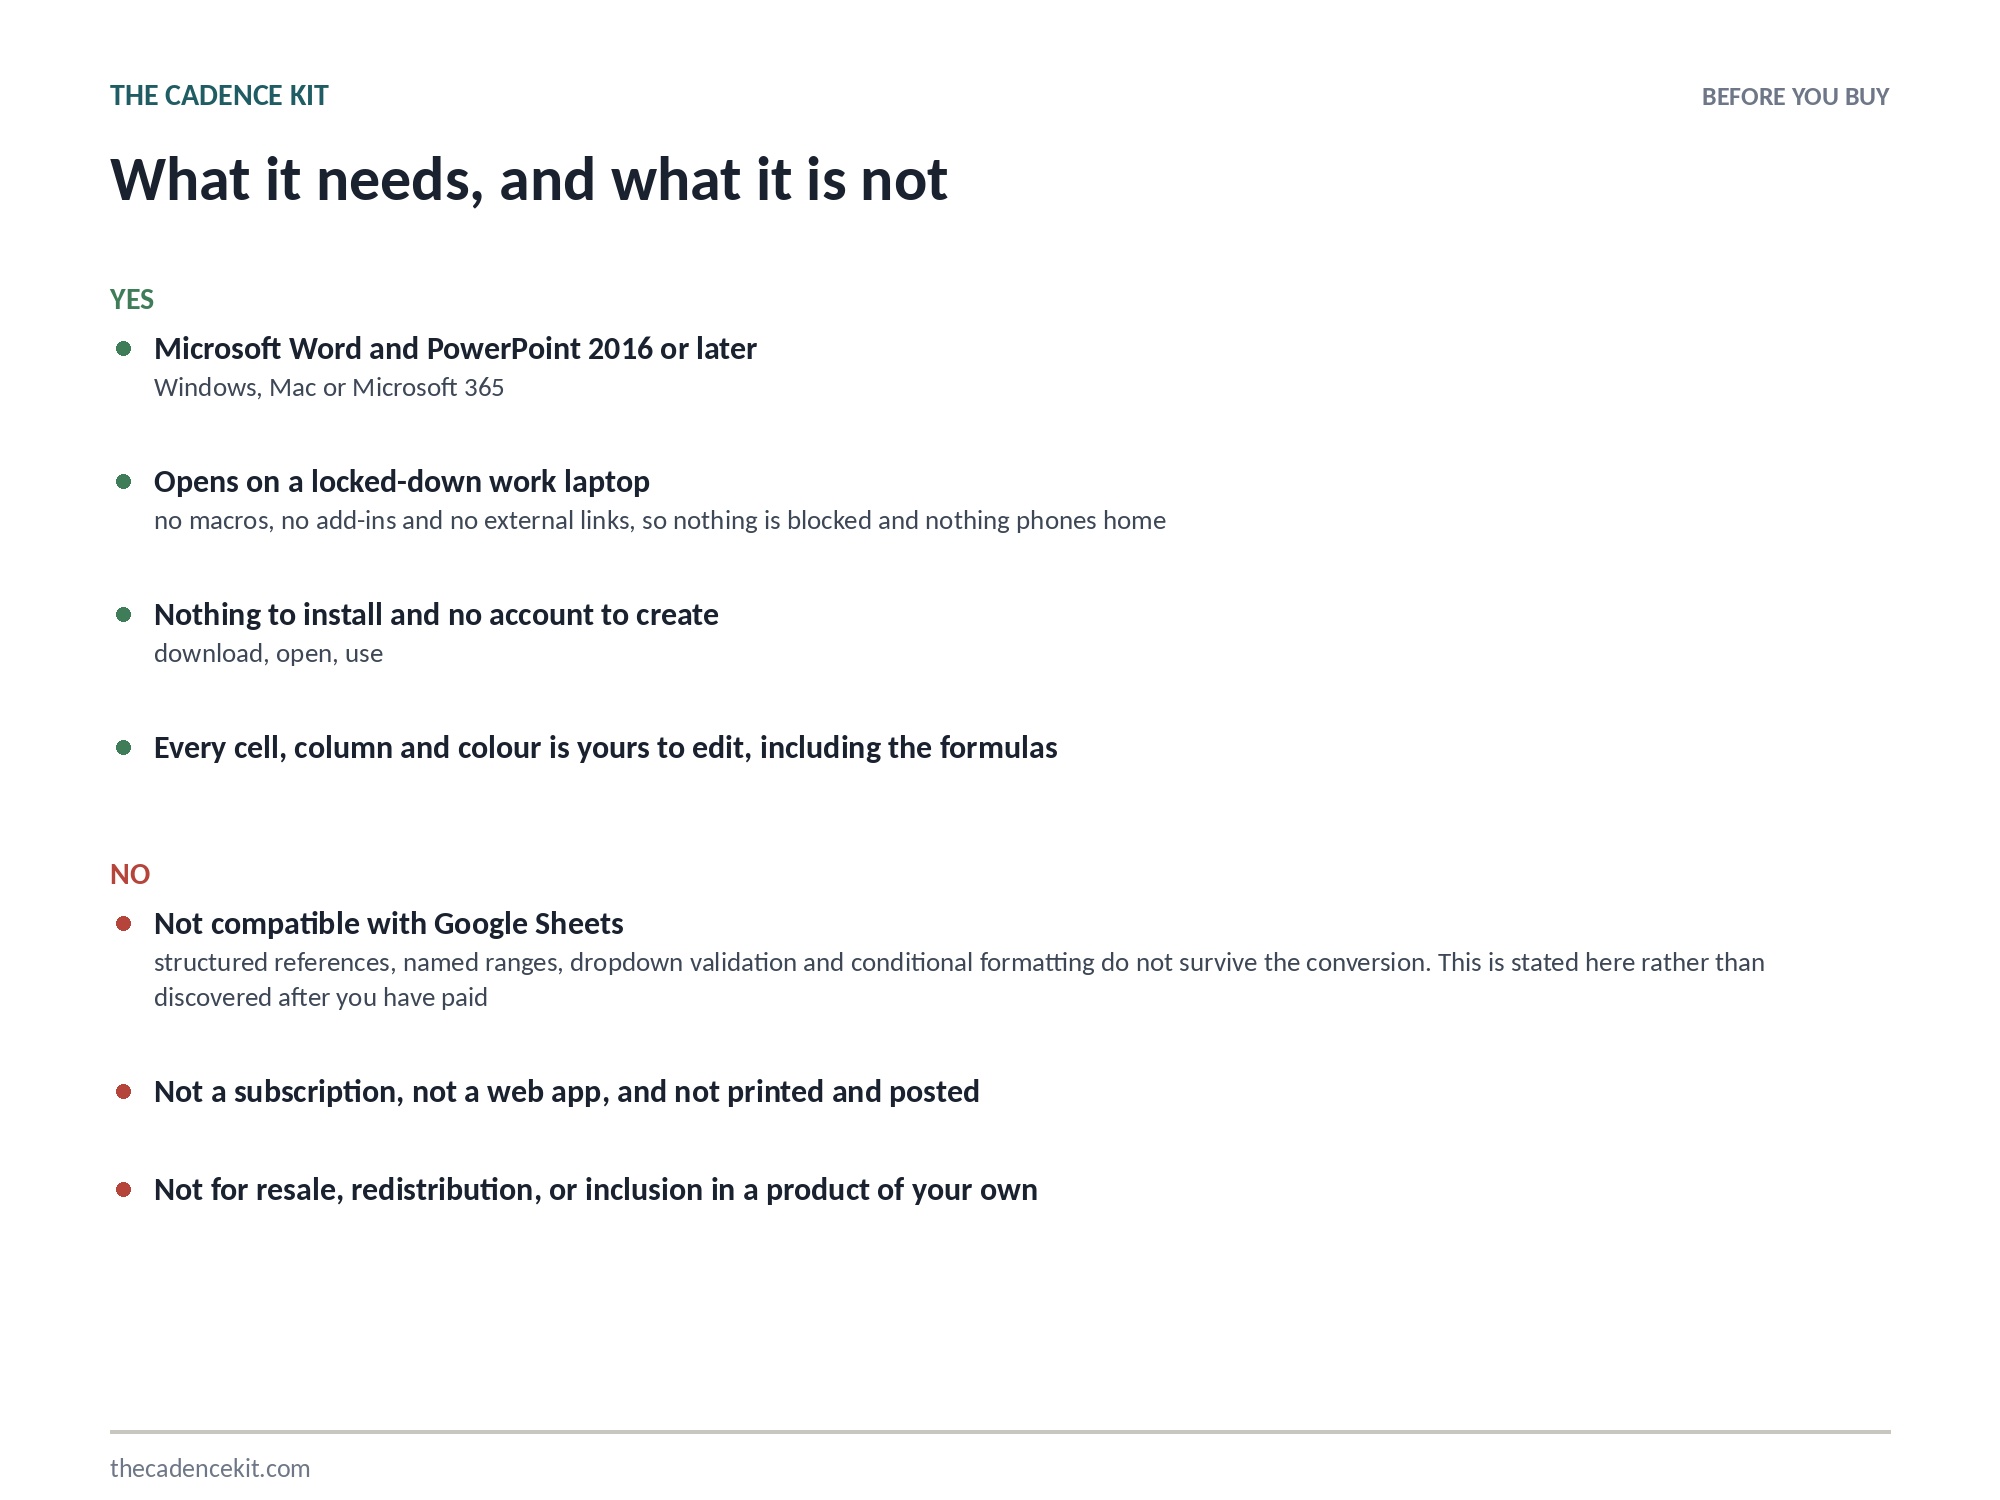Click the green YES heading
The image size is (2000, 1500).
[x=132, y=300]
